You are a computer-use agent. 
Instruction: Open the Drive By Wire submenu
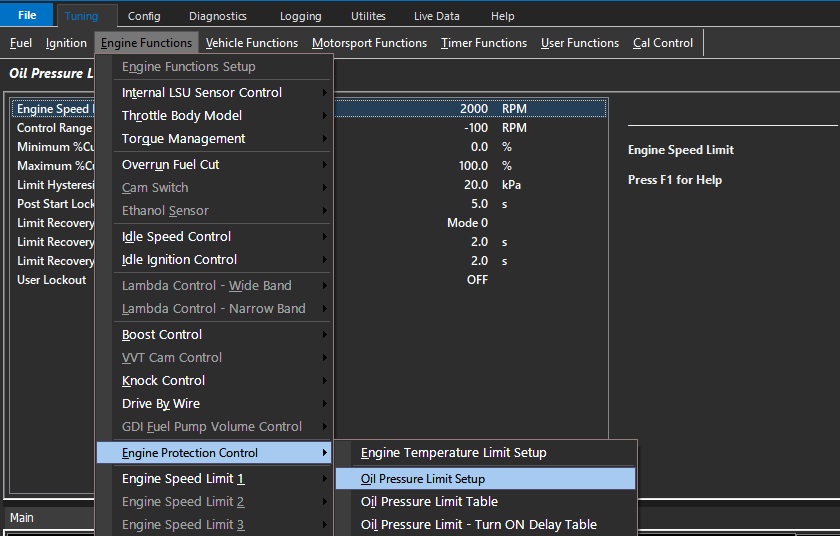[x=161, y=404]
